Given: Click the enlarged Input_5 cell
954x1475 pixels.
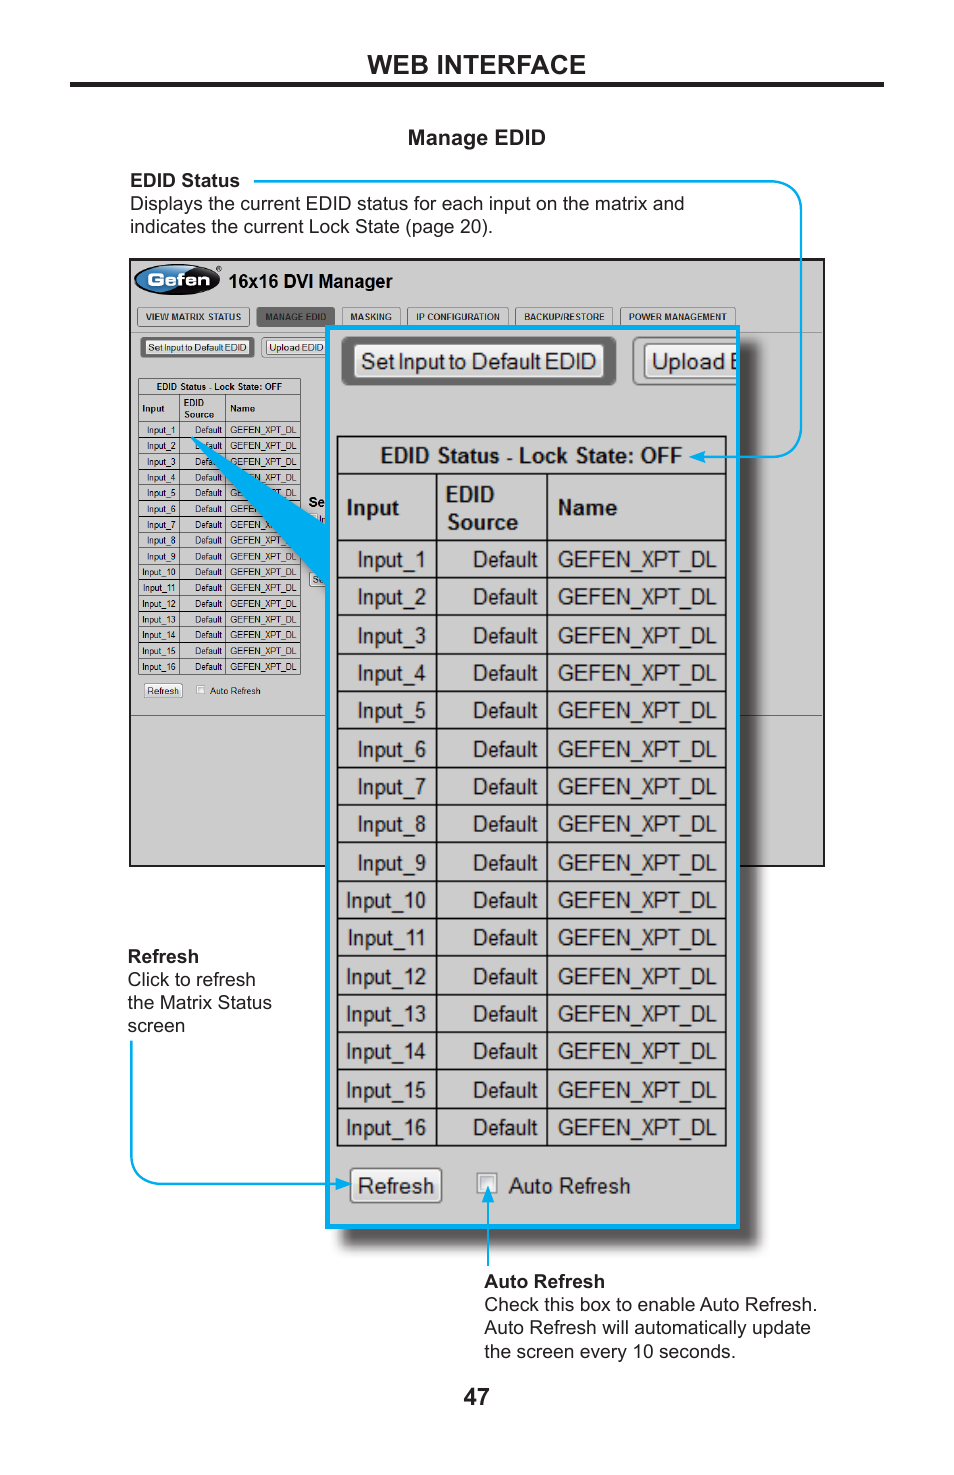Looking at the screenshot, I should pyautogui.click(x=388, y=711).
